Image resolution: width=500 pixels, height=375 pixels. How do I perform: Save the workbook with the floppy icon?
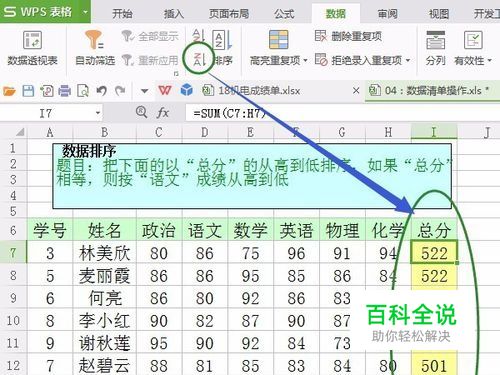(x=28, y=90)
